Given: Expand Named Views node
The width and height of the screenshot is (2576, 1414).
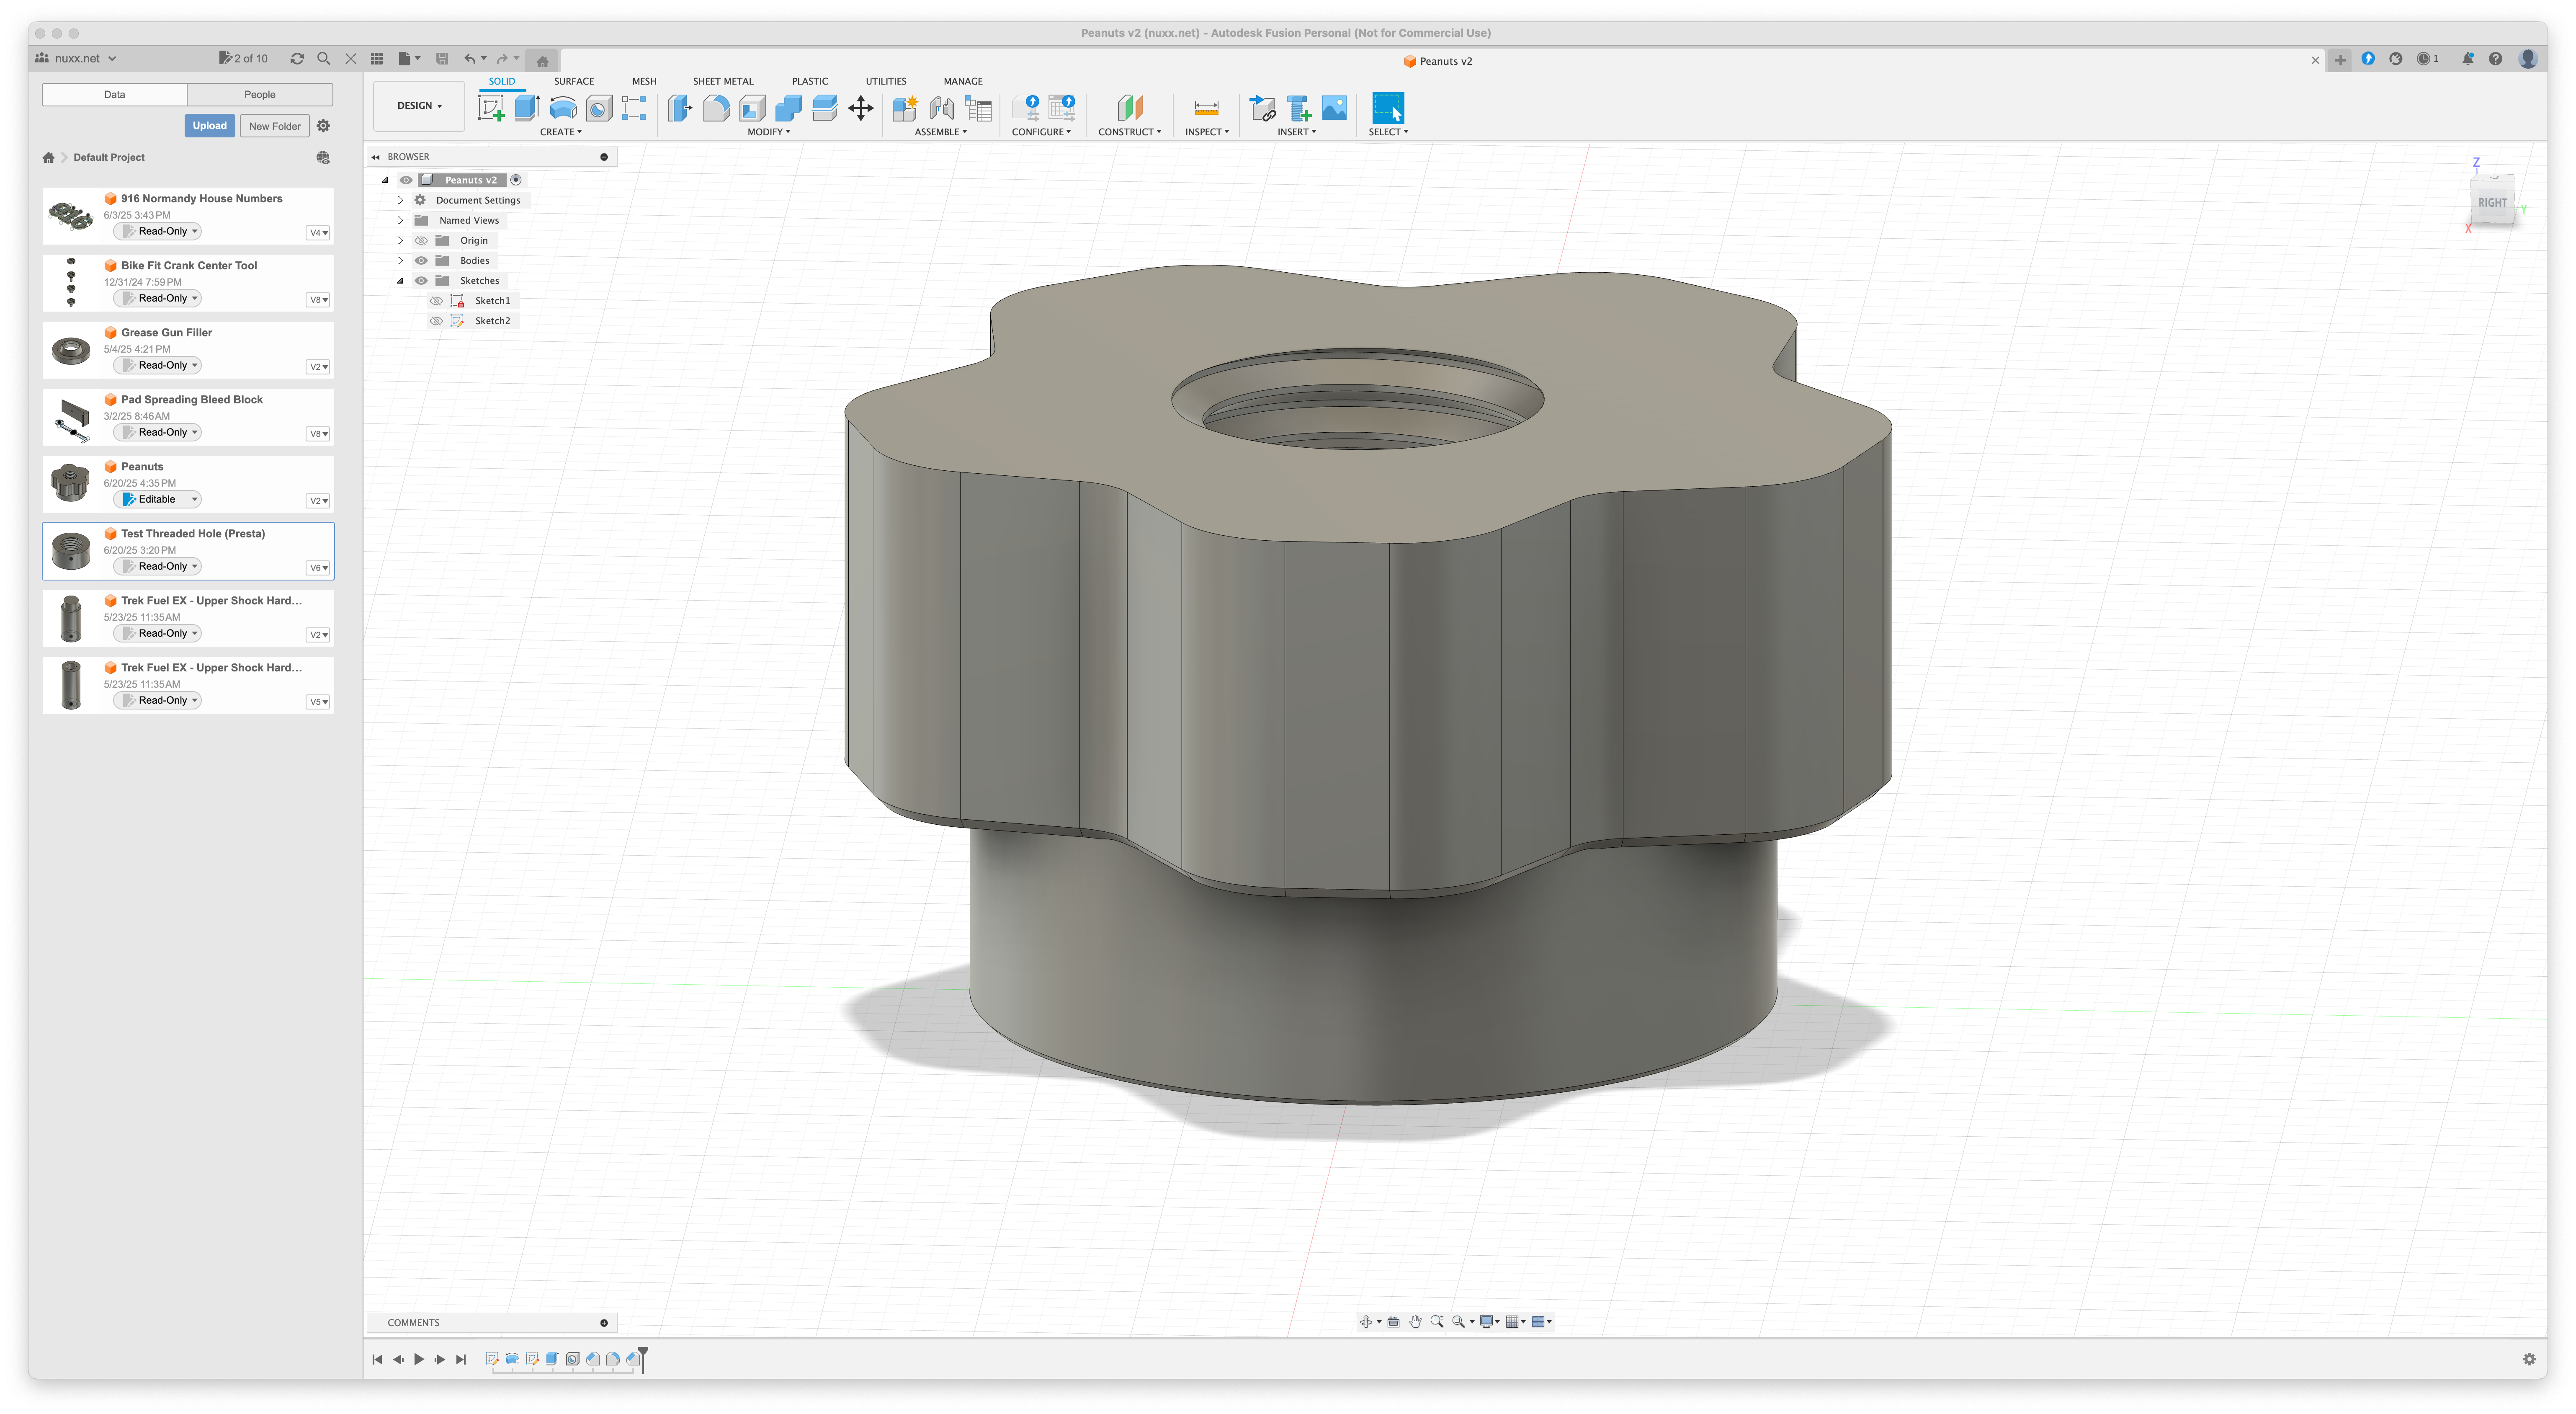Looking at the screenshot, I should click(x=400, y=220).
